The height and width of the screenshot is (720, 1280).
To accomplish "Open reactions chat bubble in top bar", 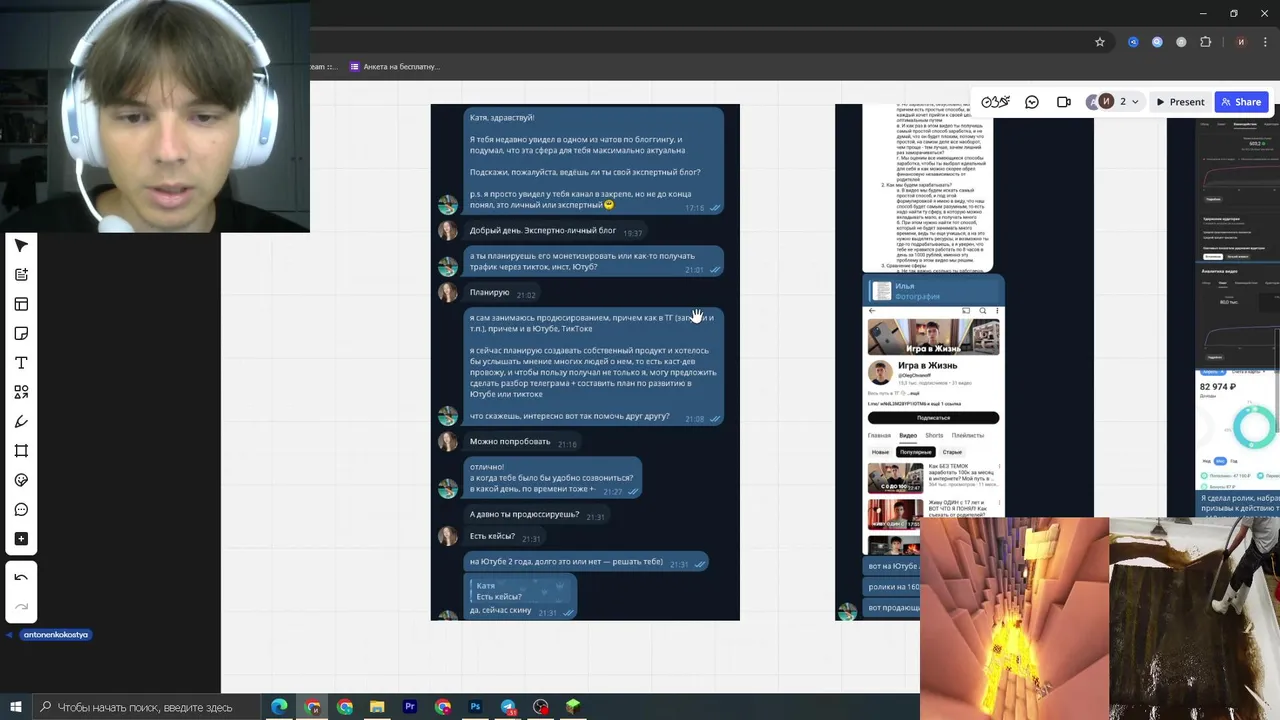I will tap(1032, 102).
